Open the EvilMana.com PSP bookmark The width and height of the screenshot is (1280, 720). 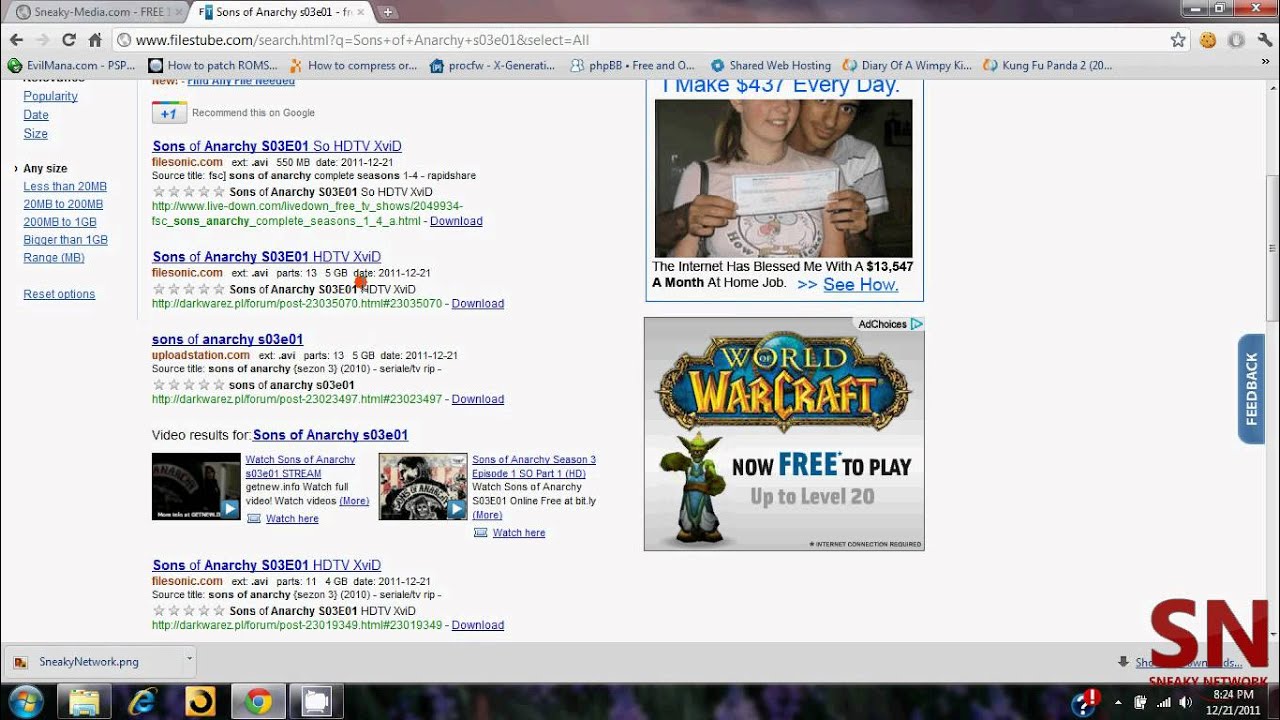71,65
